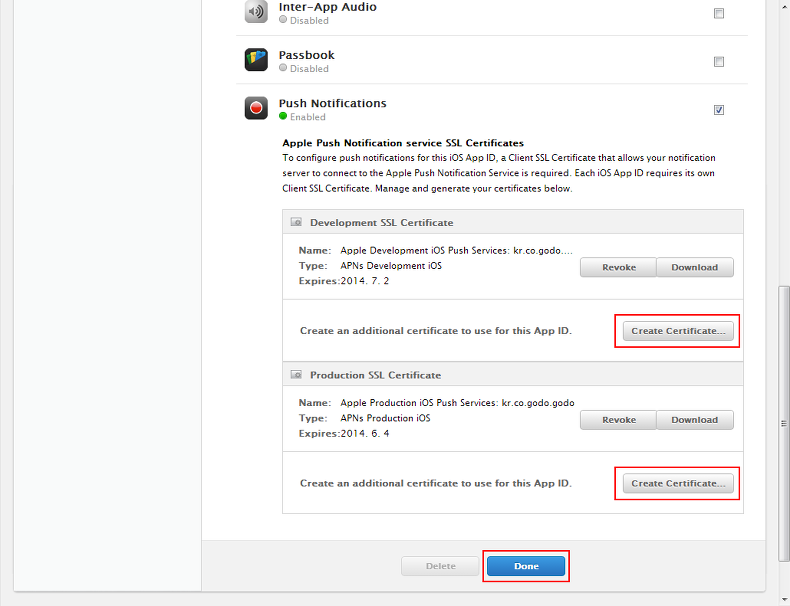This screenshot has height=606, width=790.
Task: Revoke the Production SSL certificate
Action: click(619, 420)
